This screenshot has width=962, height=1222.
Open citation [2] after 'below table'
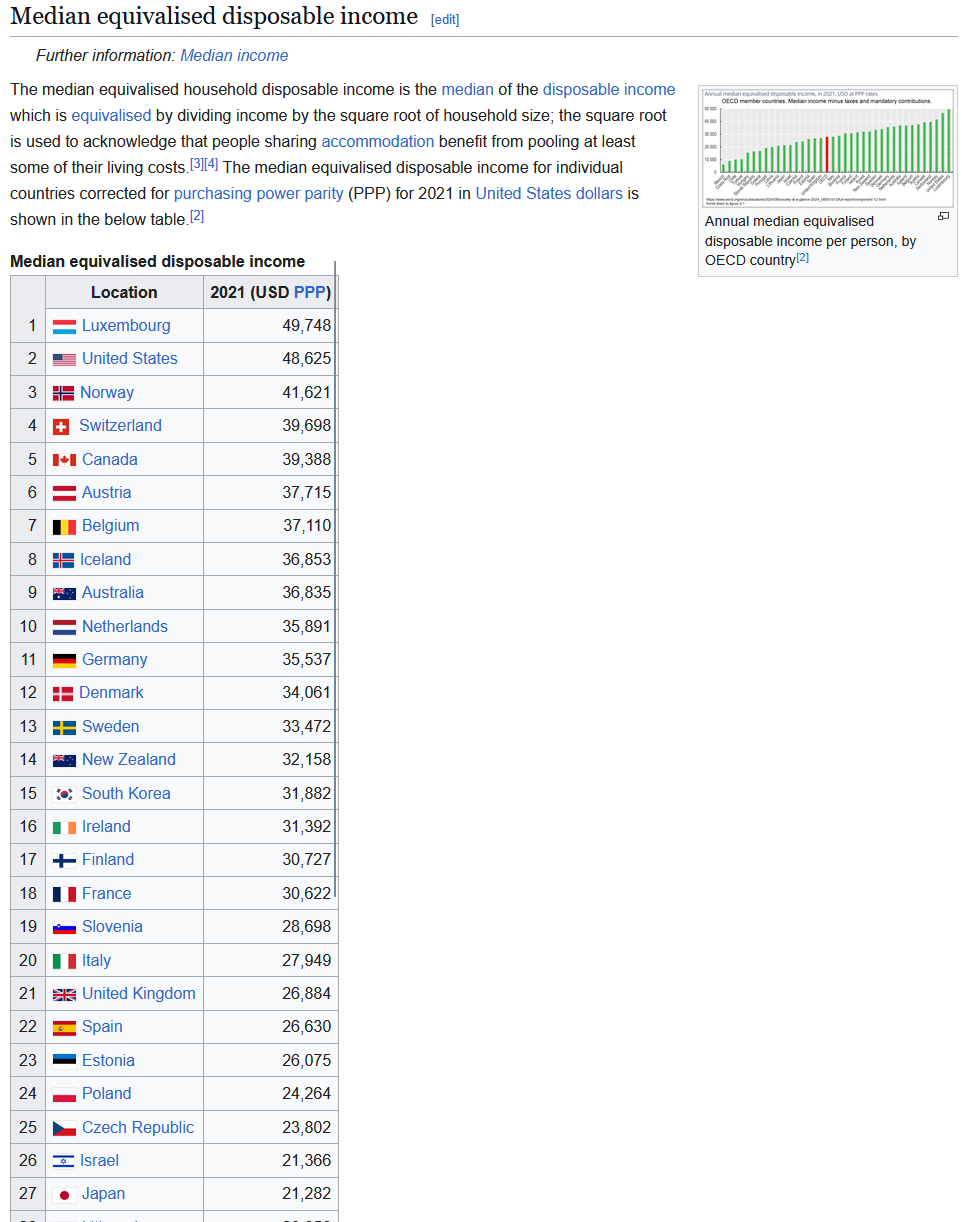197,215
